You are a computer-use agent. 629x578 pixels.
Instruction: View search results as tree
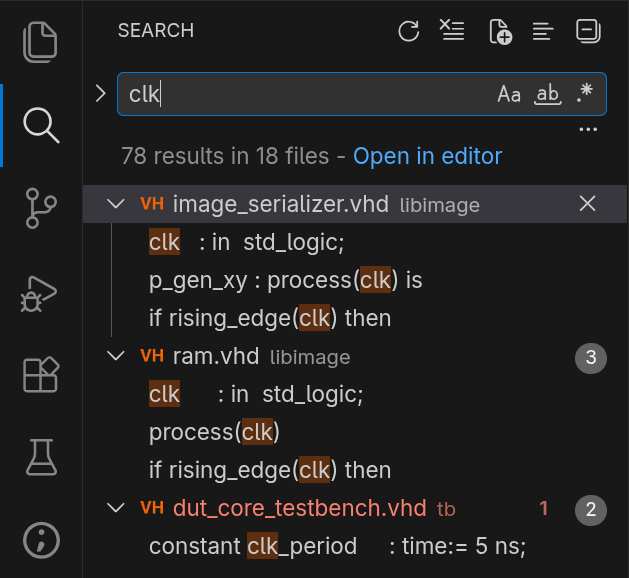[x=543, y=31]
